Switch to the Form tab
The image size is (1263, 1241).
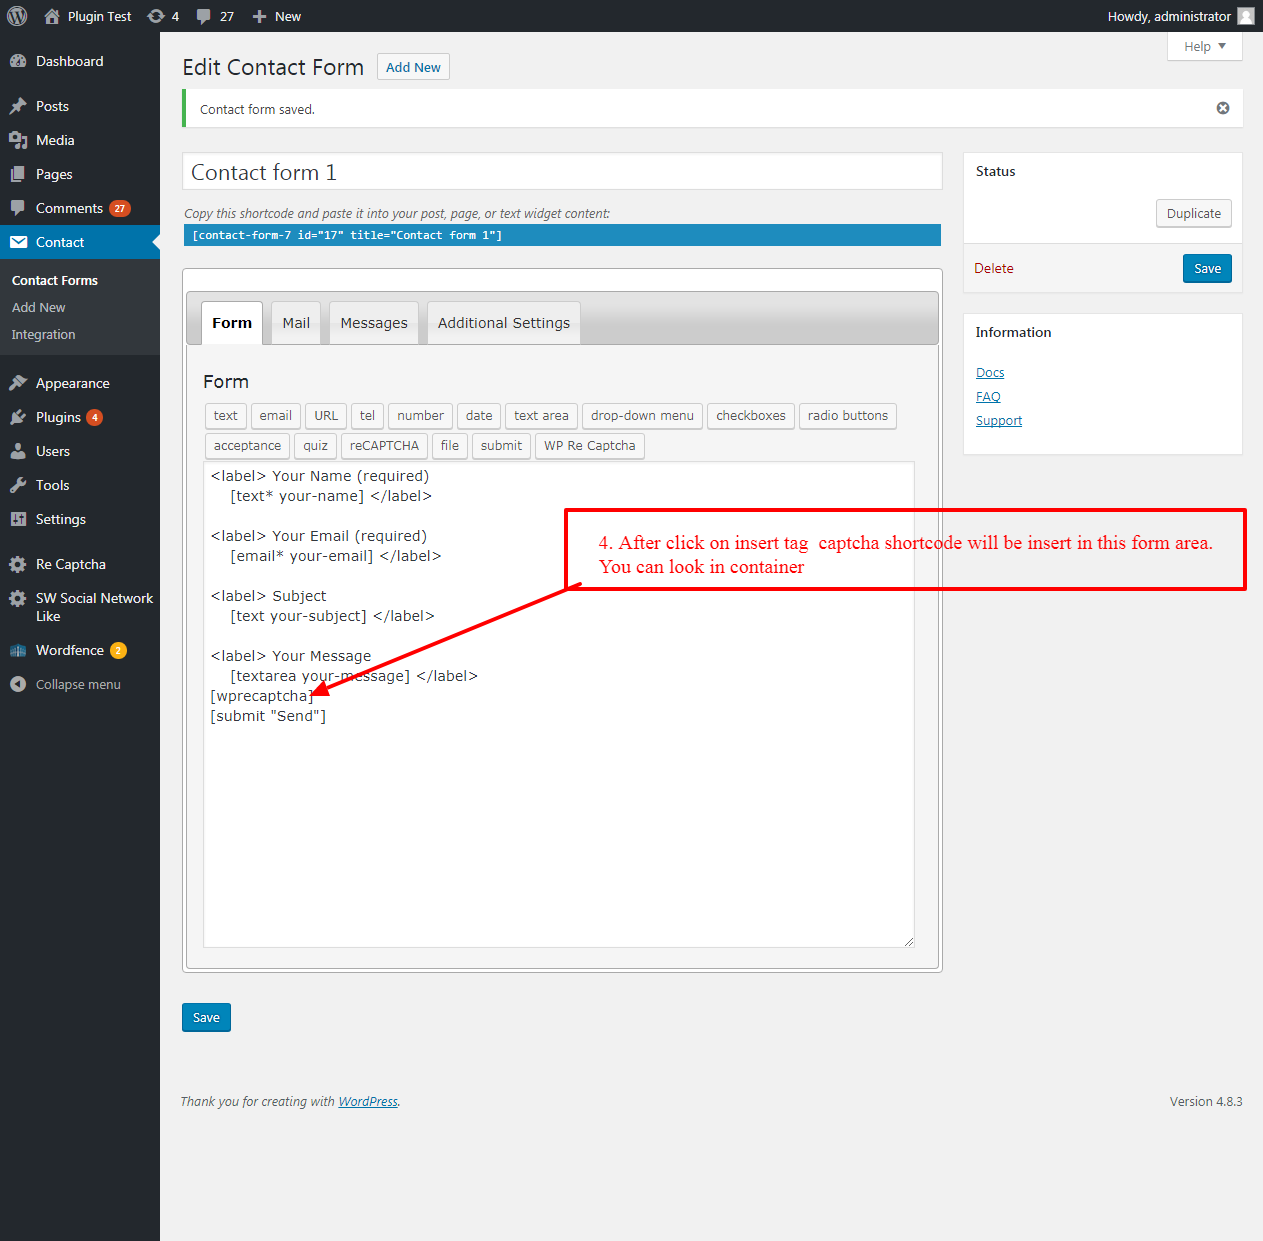coord(232,323)
